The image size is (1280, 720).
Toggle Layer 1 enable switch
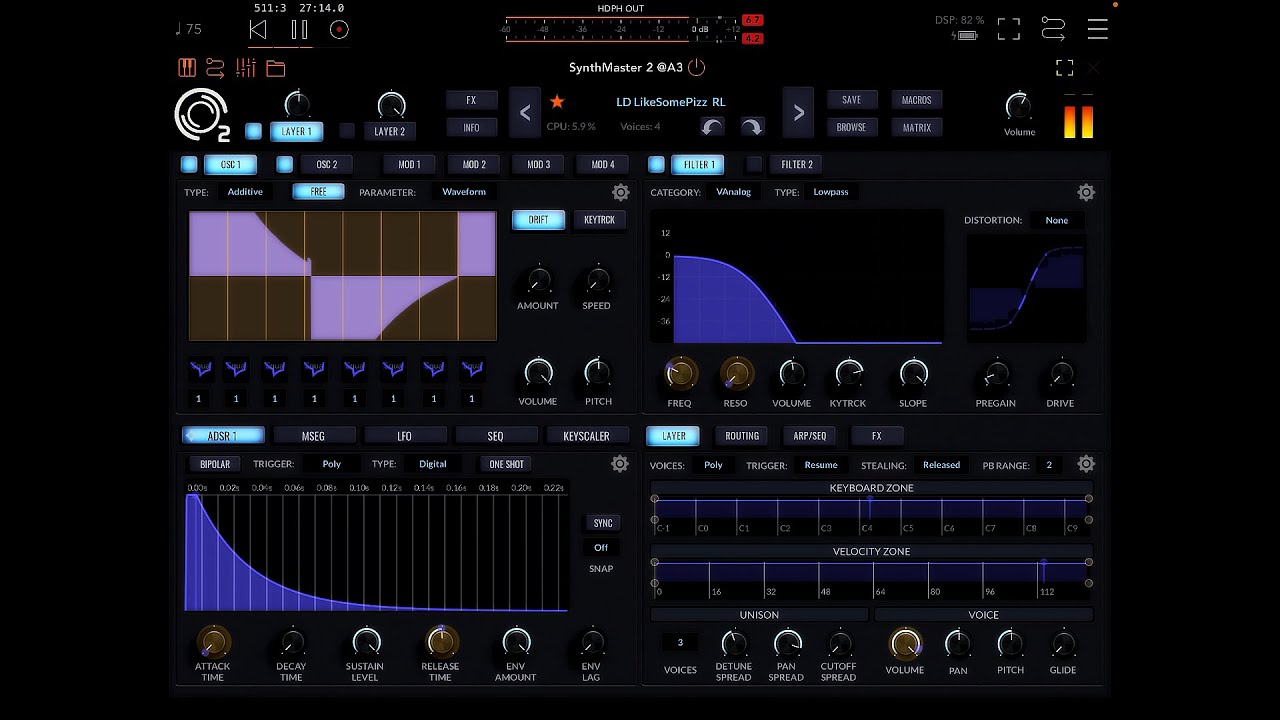pos(253,131)
